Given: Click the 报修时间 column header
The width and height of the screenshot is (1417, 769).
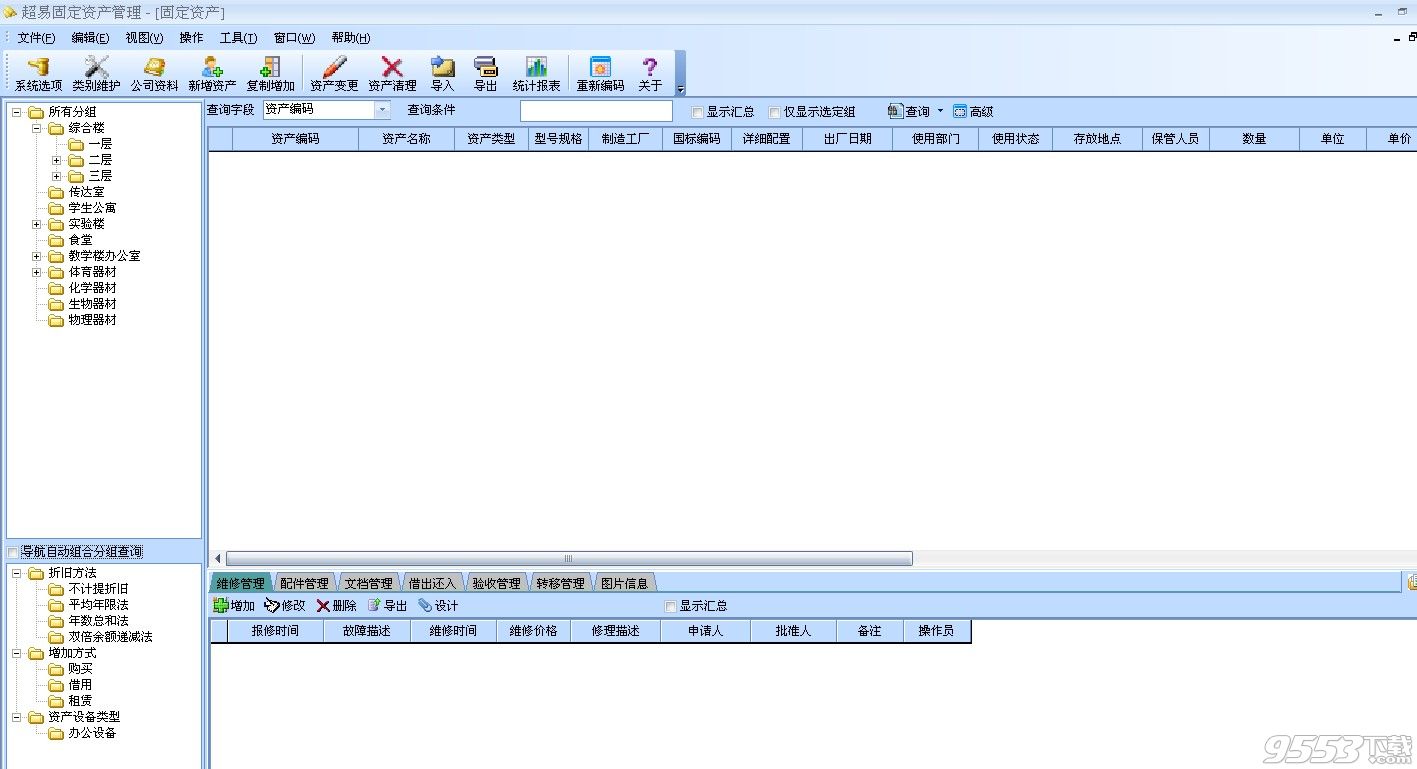Looking at the screenshot, I should pos(276,631).
